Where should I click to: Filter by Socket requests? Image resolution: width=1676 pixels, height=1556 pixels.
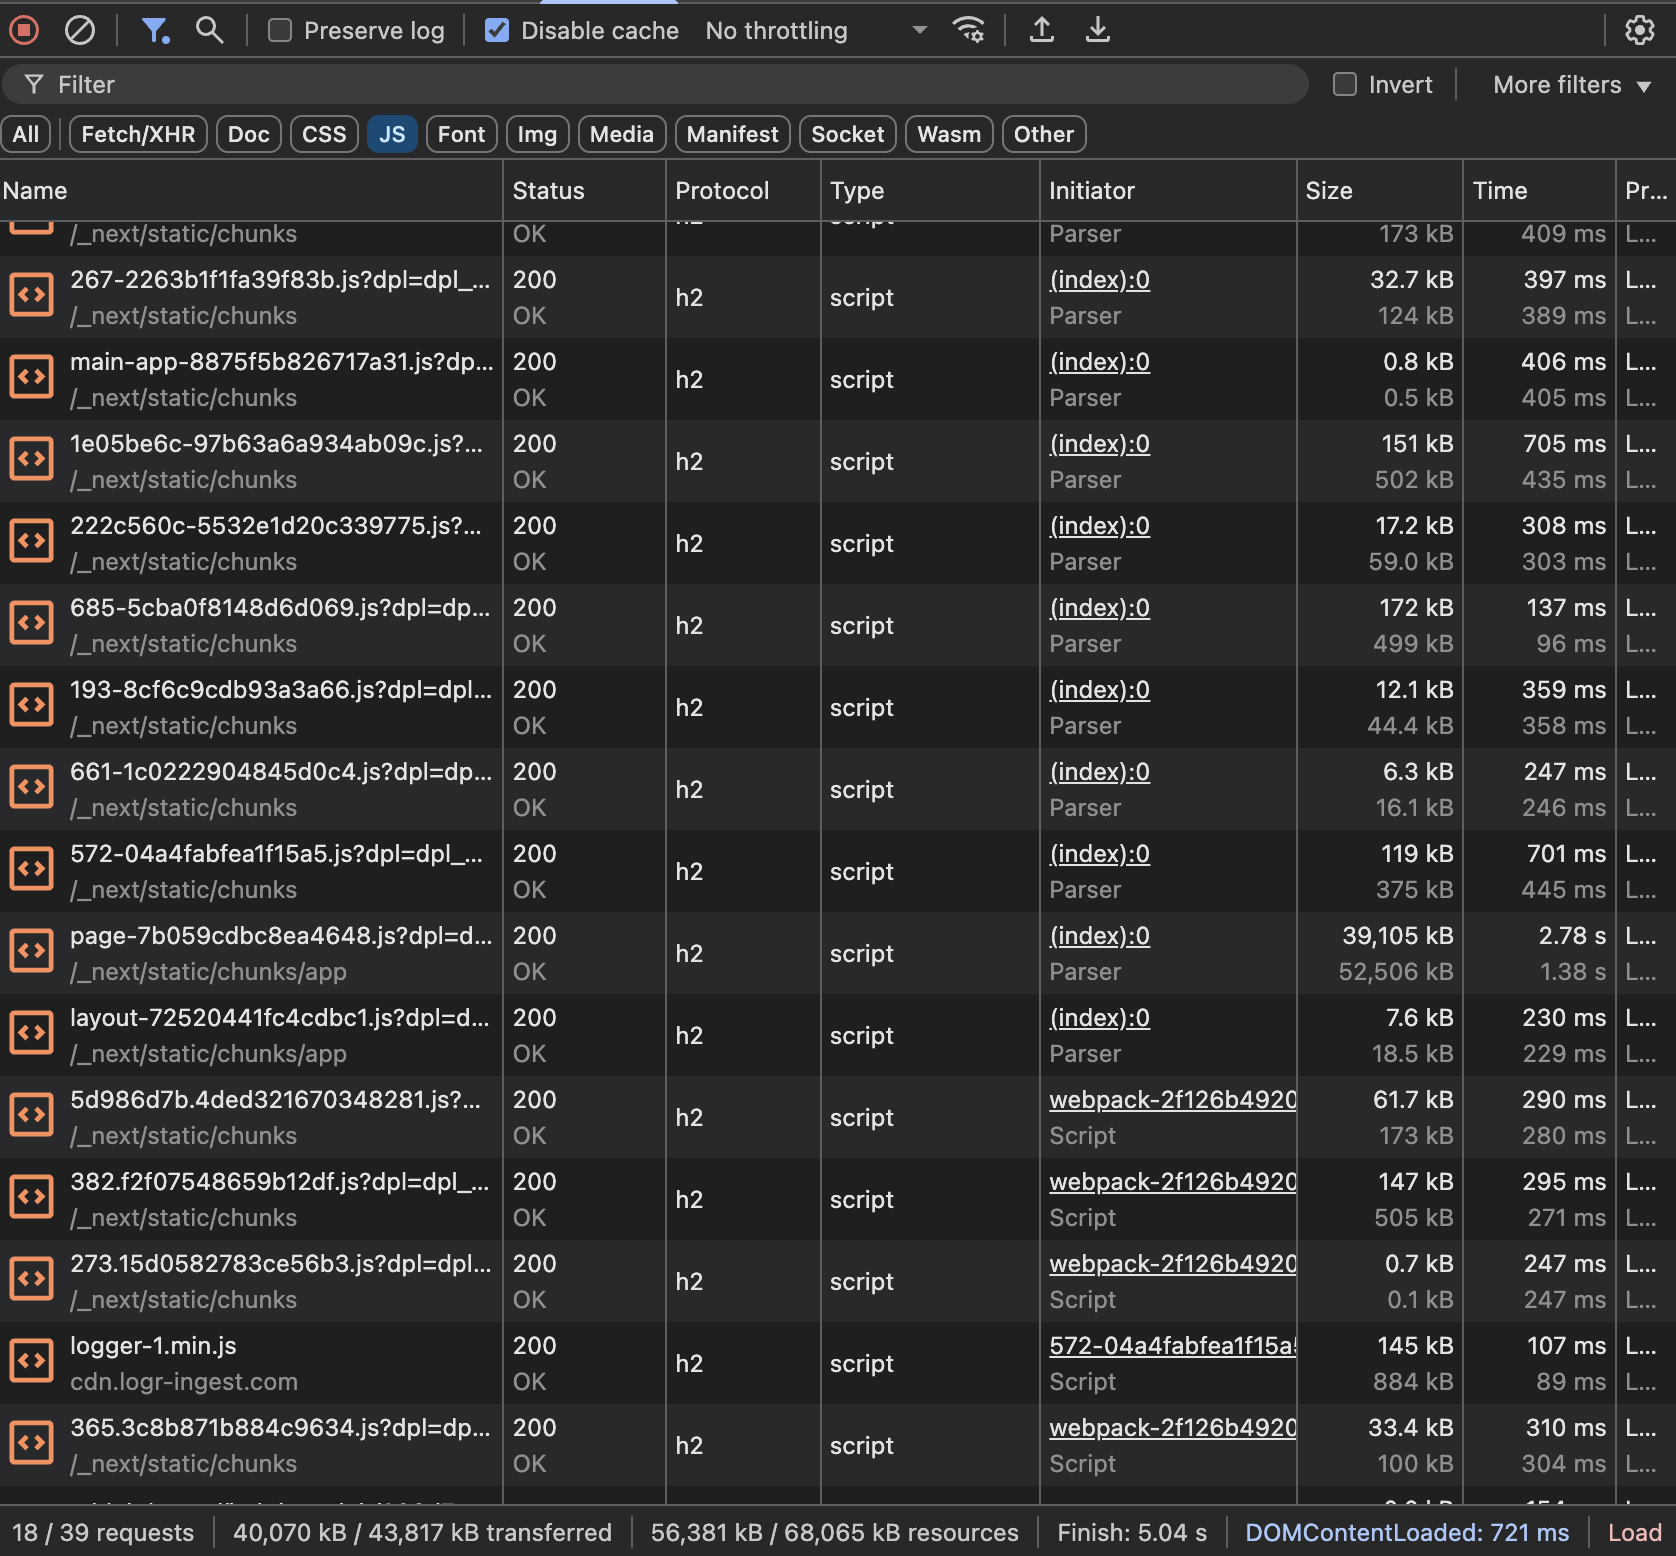pyautogui.click(x=848, y=134)
